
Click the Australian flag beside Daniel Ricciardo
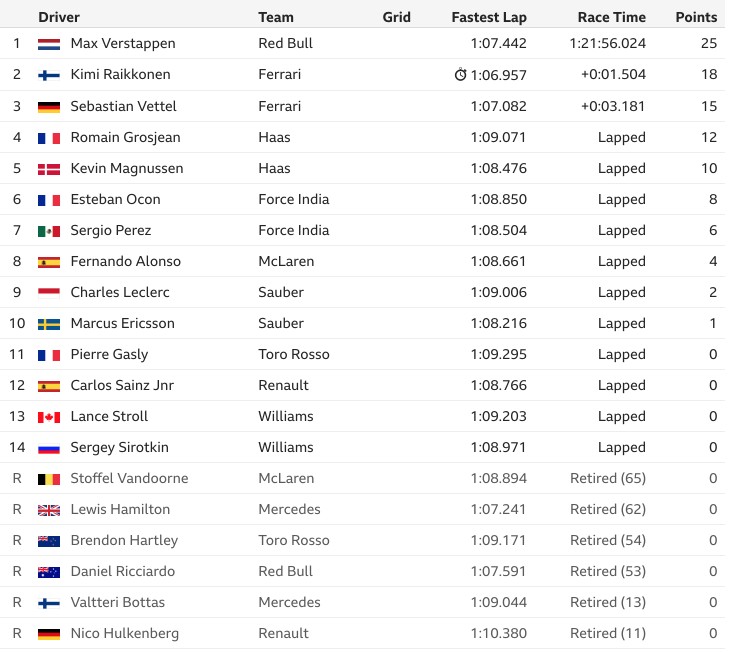click(x=49, y=572)
